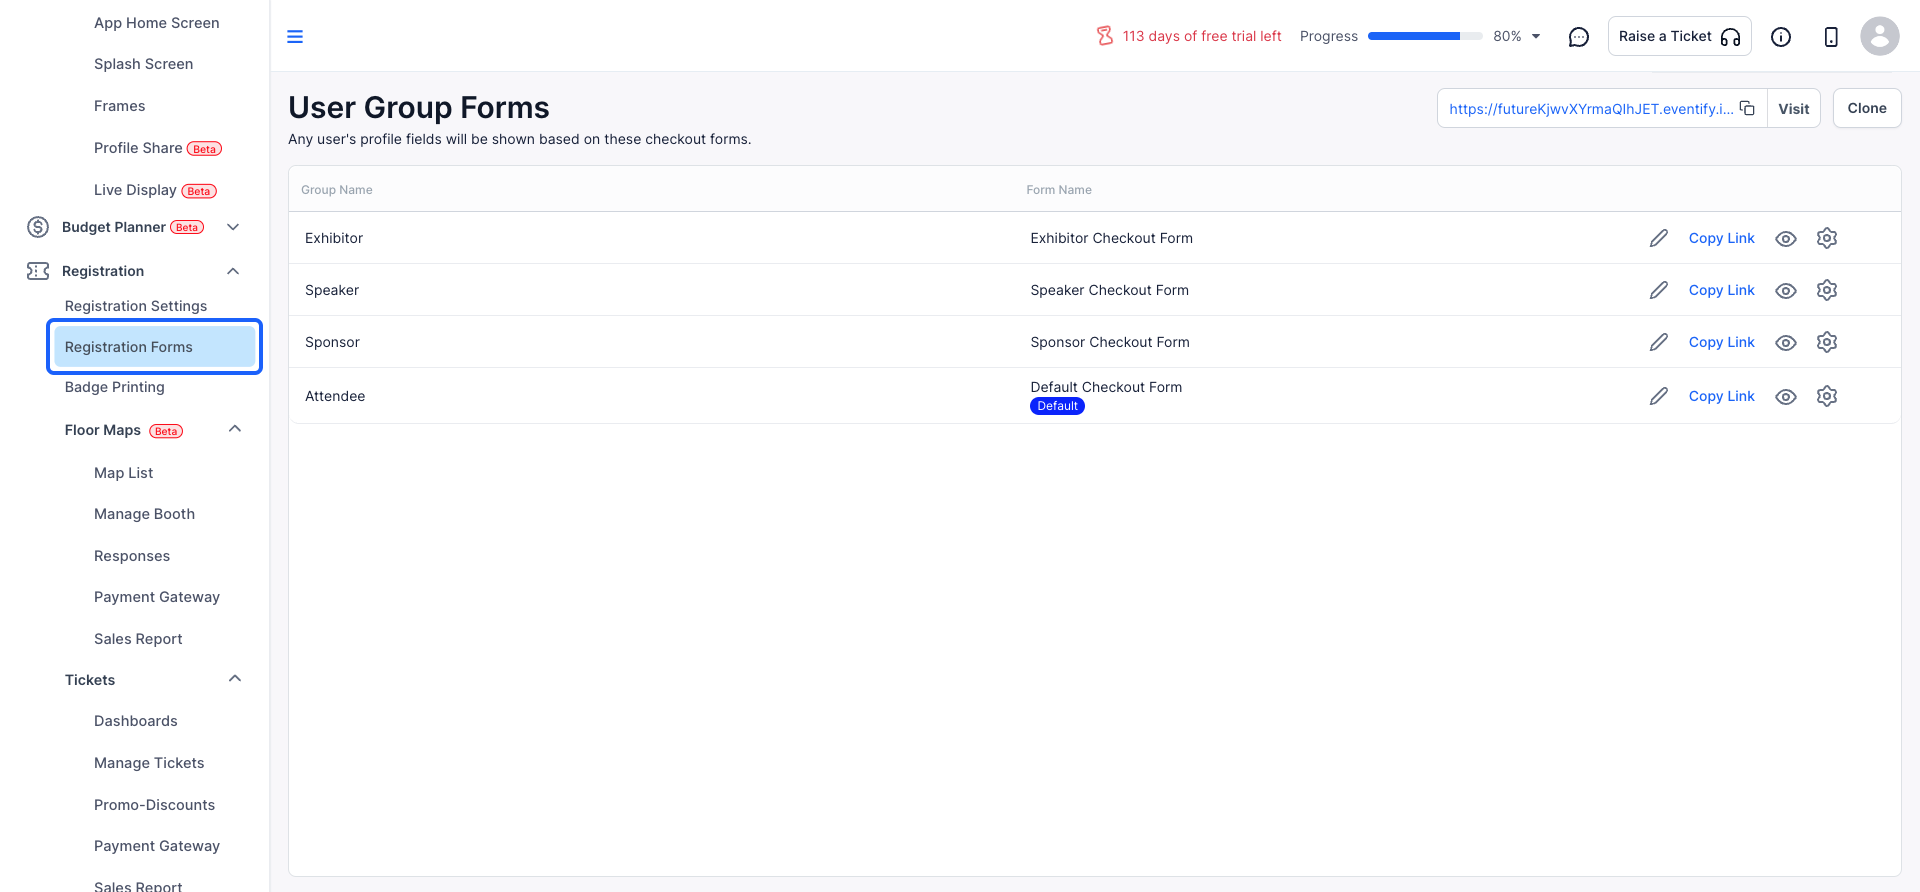The height and width of the screenshot is (892, 1920).
Task: Click the event URL link
Action: [1591, 109]
